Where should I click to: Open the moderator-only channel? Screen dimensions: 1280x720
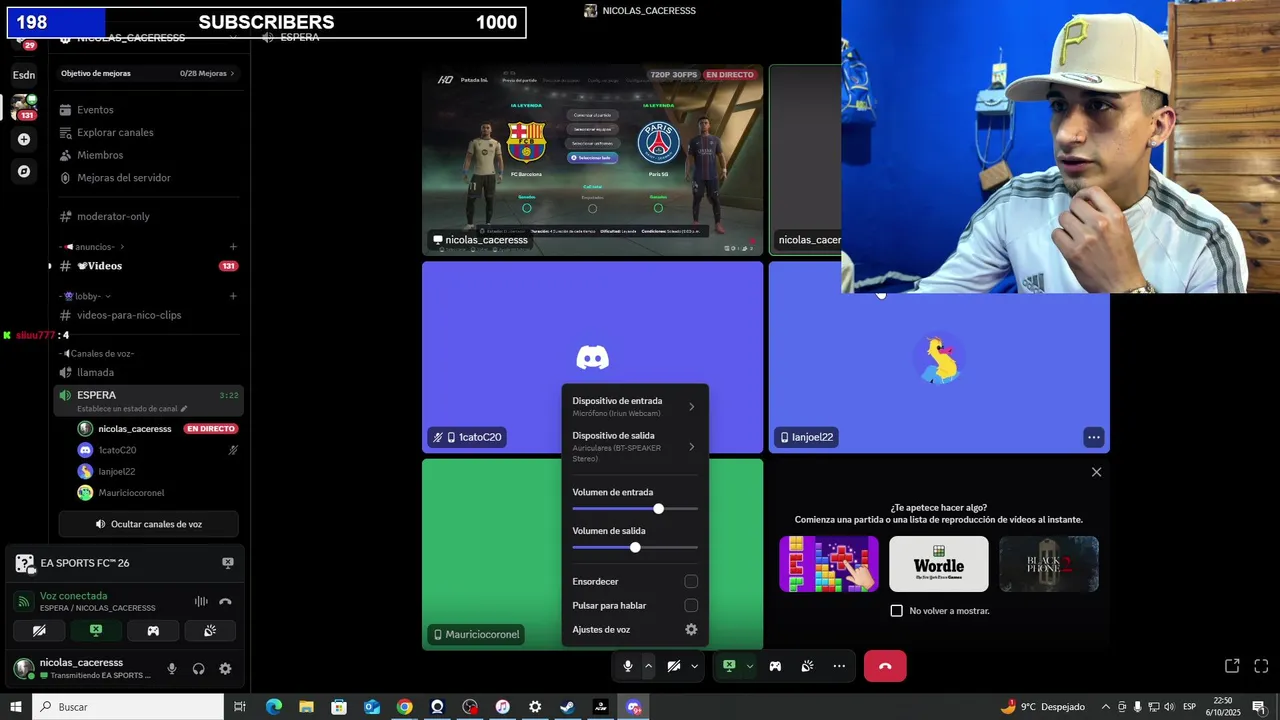(x=148, y=216)
